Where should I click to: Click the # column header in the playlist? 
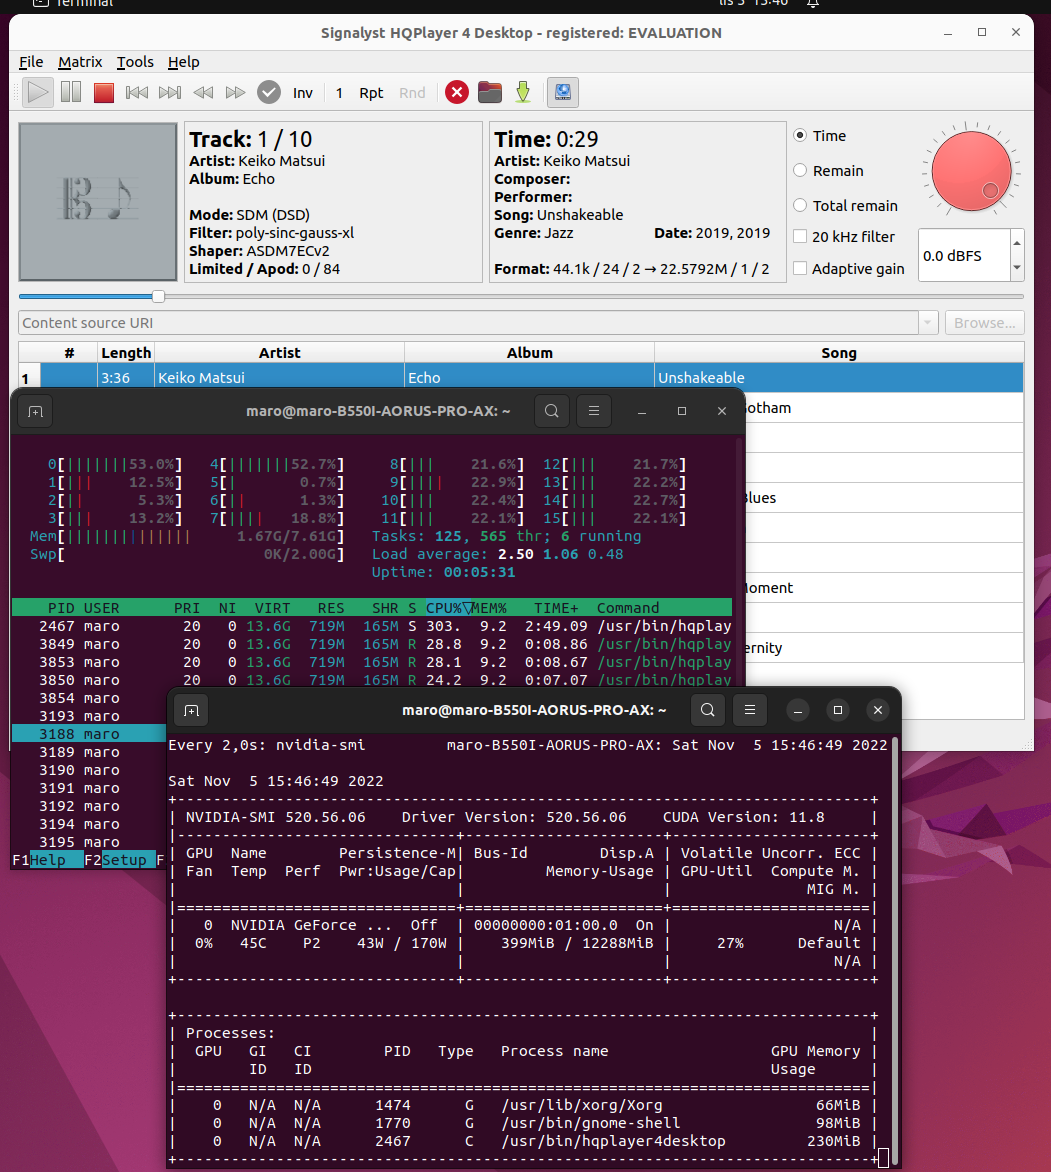click(x=70, y=353)
